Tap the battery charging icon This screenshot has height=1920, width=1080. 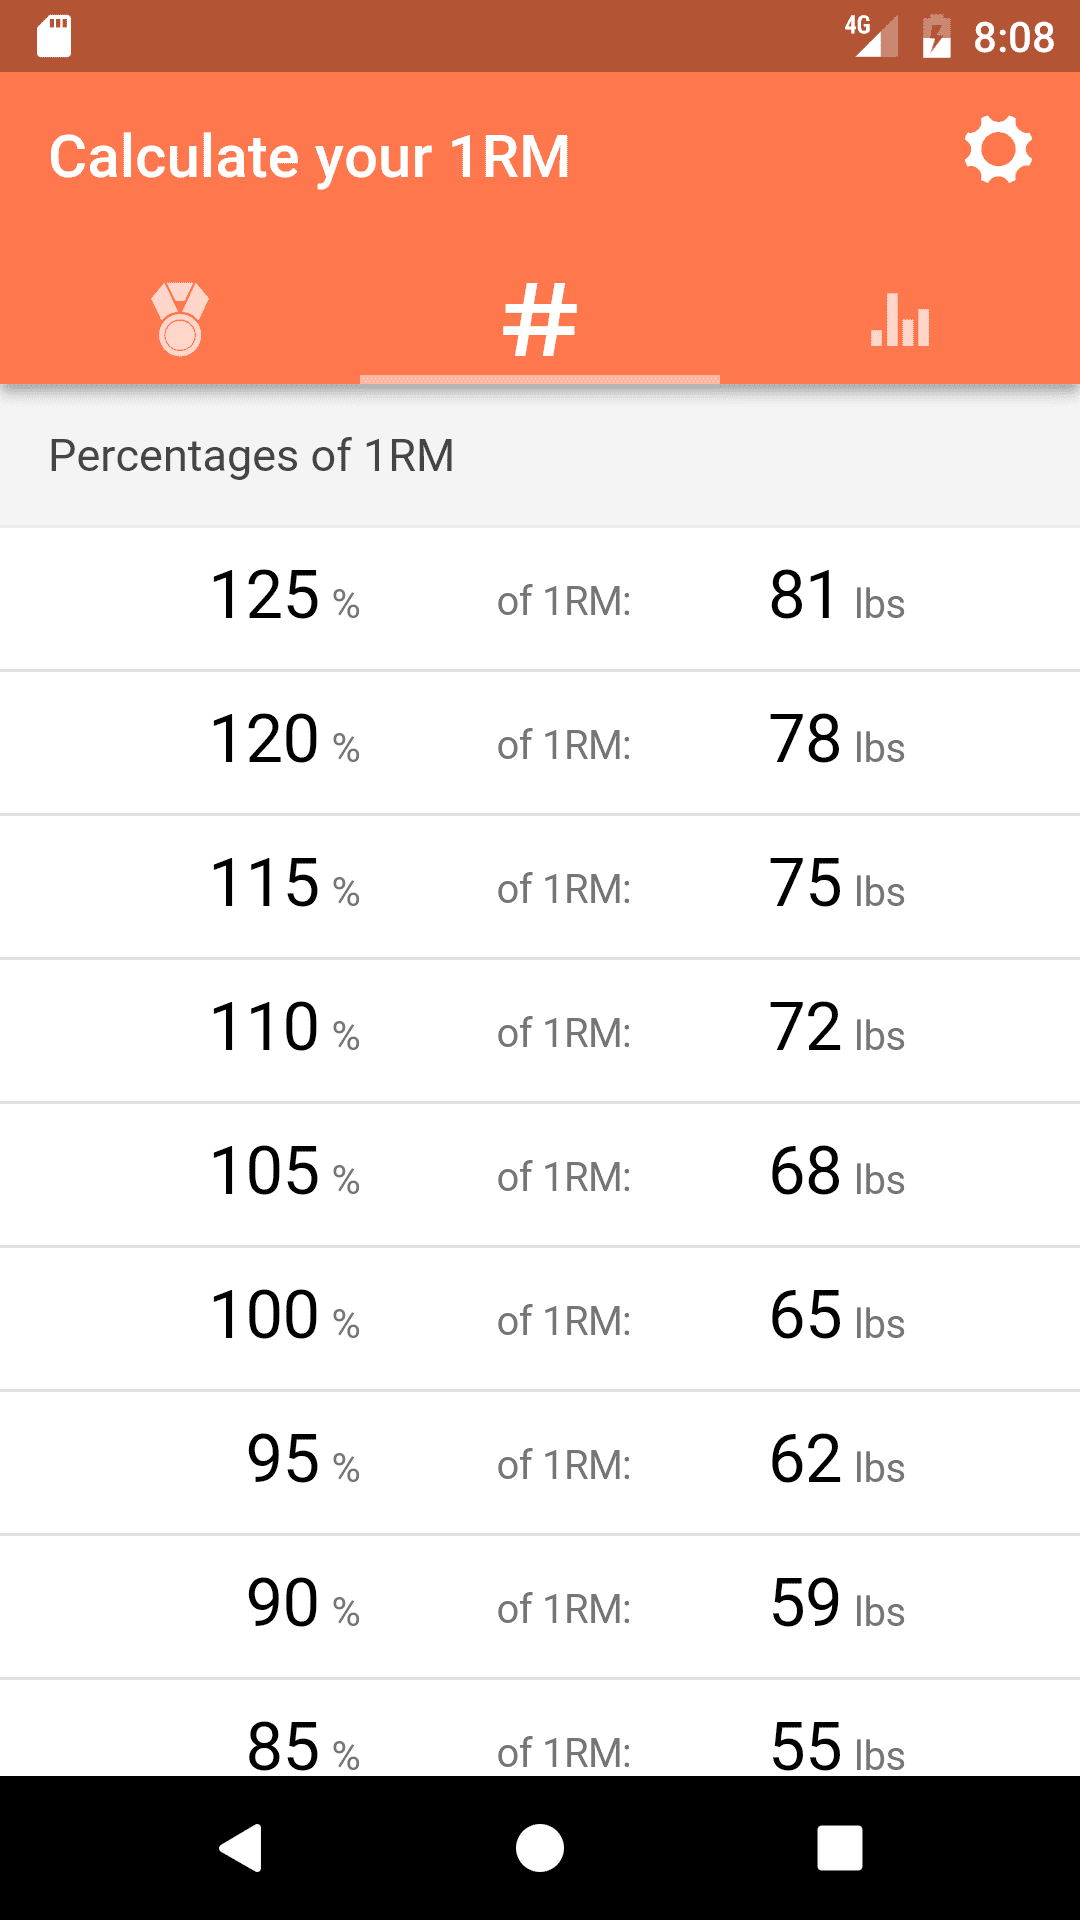tap(936, 37)
